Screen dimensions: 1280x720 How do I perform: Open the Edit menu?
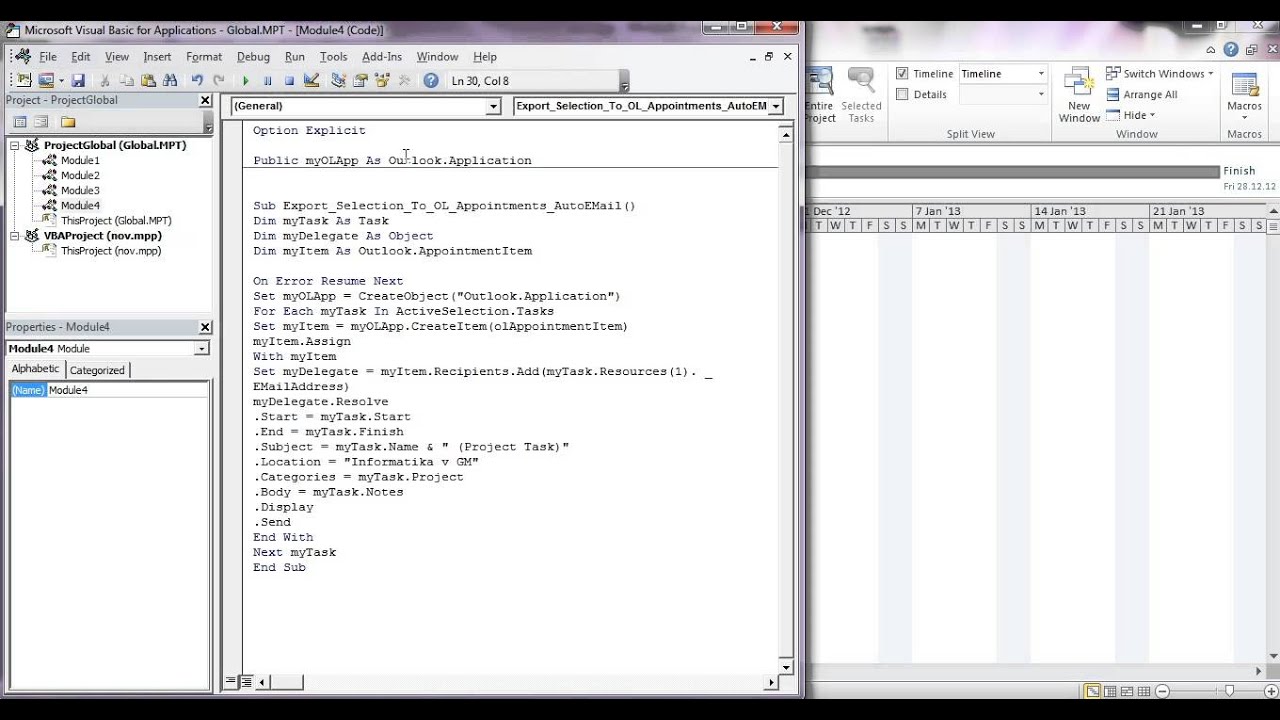(81, 57)
